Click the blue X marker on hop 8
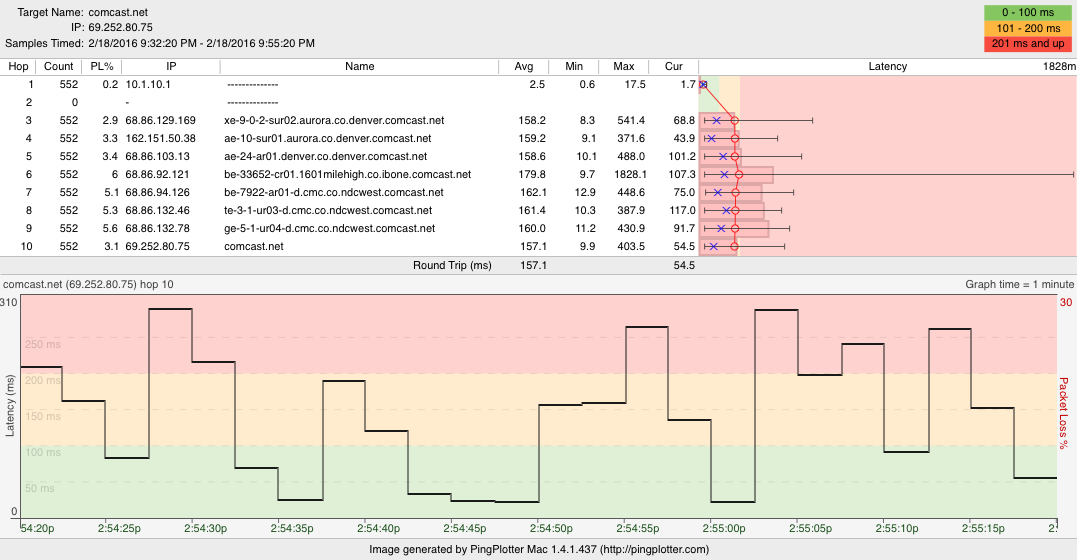This screenshot has width=1077, height=560. 726,211
